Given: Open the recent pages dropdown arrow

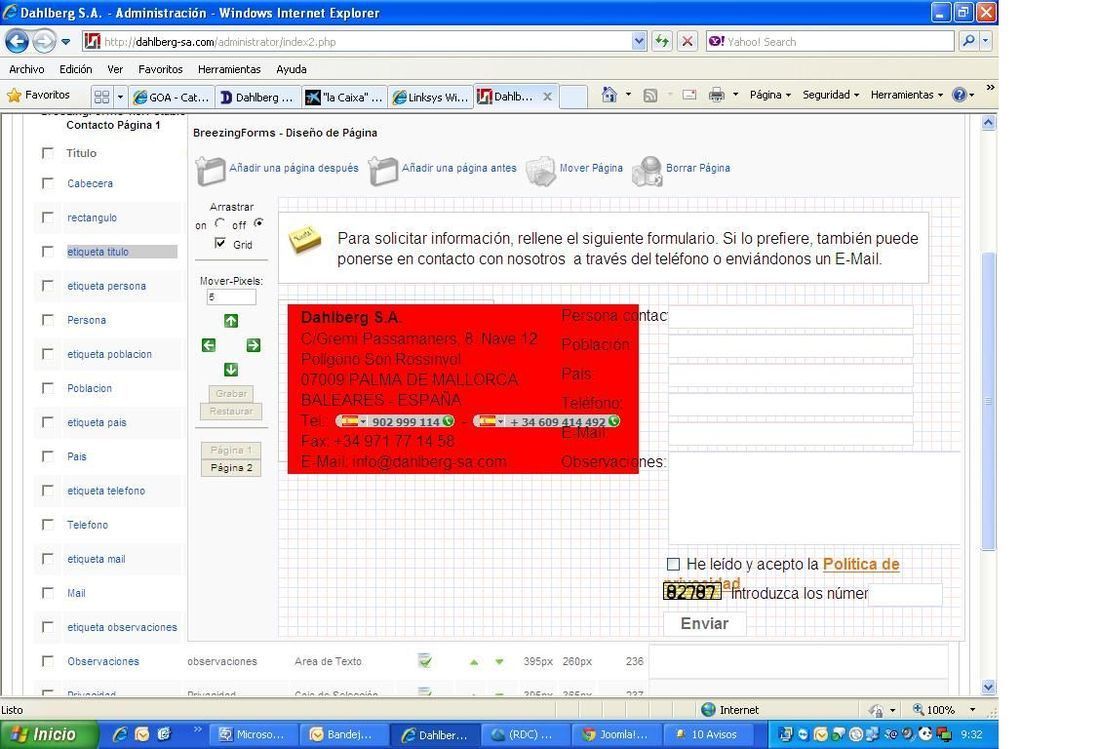Looking at the screenshot, I should tap(66, 42).
